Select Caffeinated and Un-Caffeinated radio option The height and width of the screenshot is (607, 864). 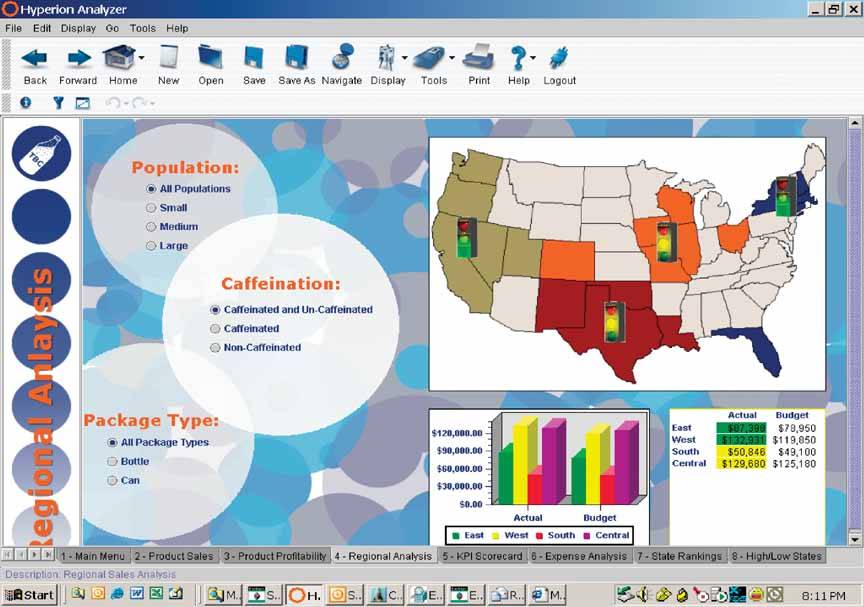point(215,310)
